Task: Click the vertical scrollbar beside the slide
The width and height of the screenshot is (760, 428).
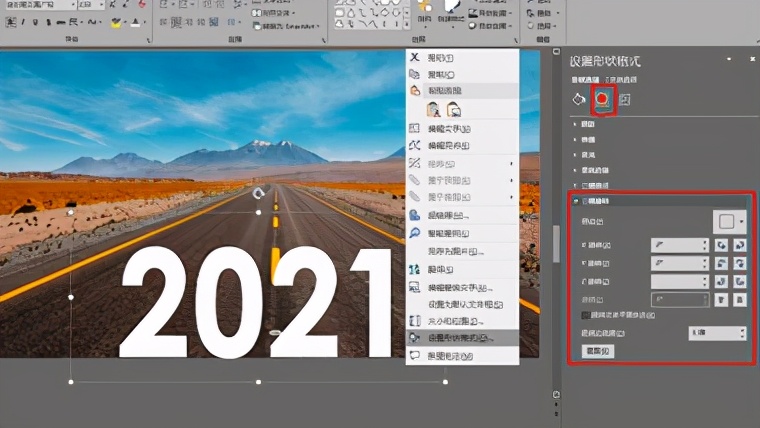Action: click(x=556, y=244)
